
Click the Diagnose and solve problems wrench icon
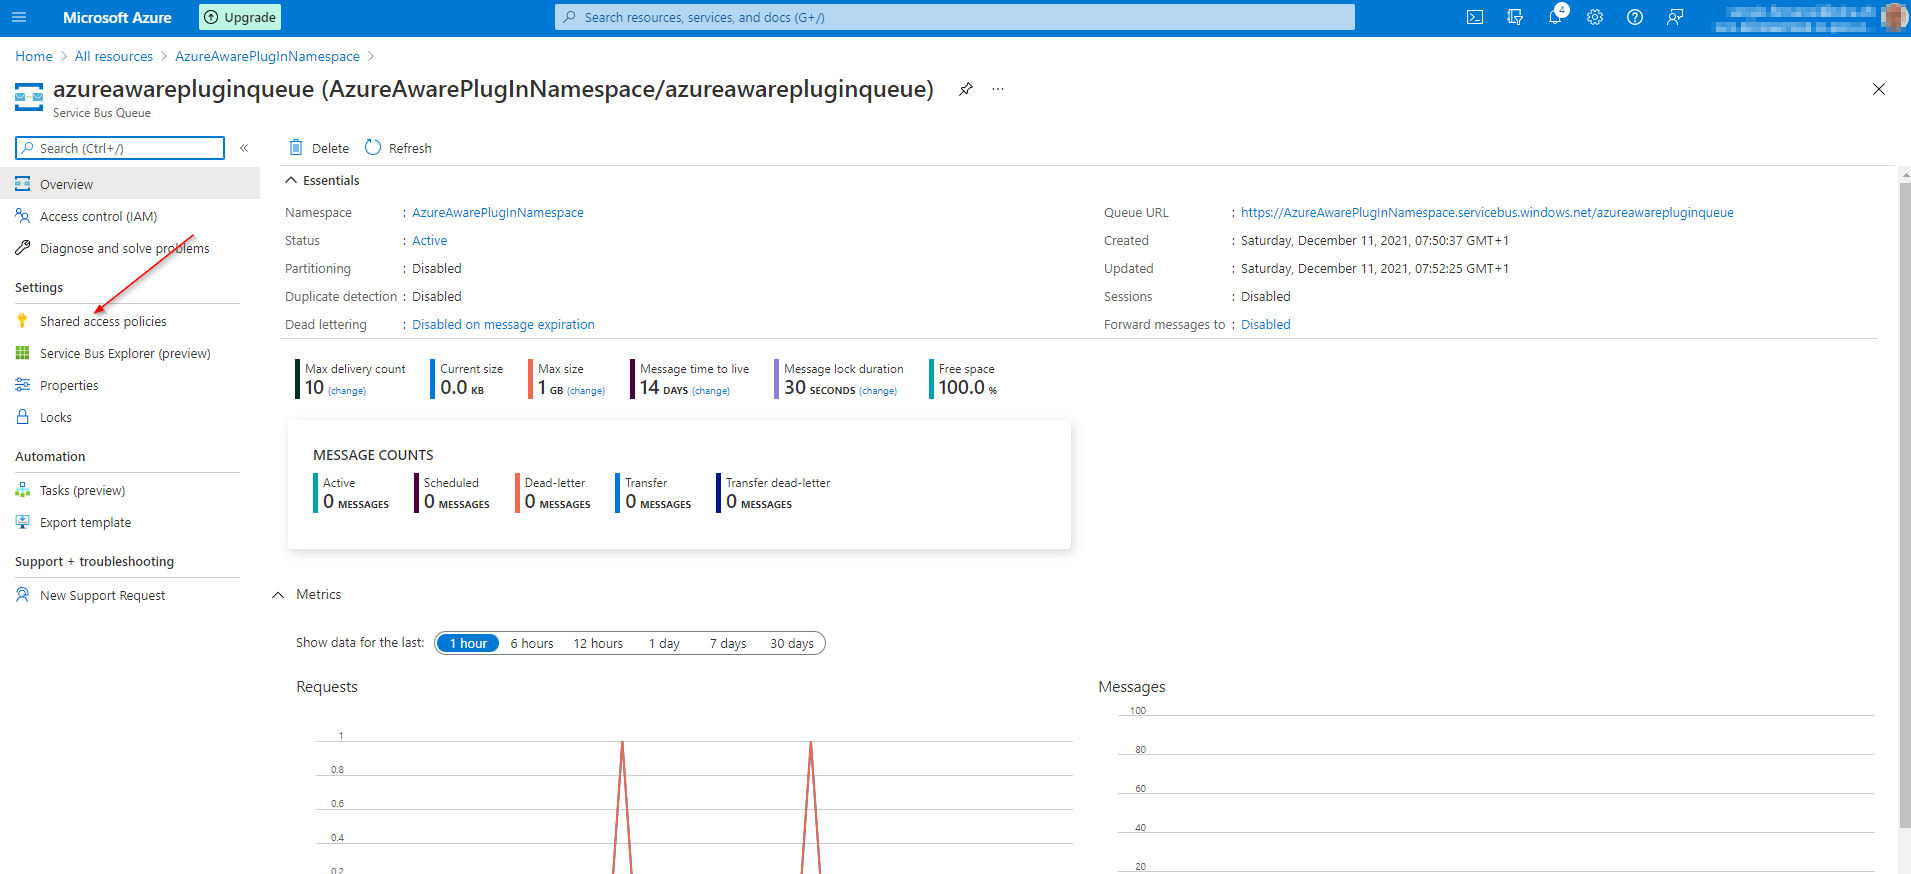click(23, 248)
